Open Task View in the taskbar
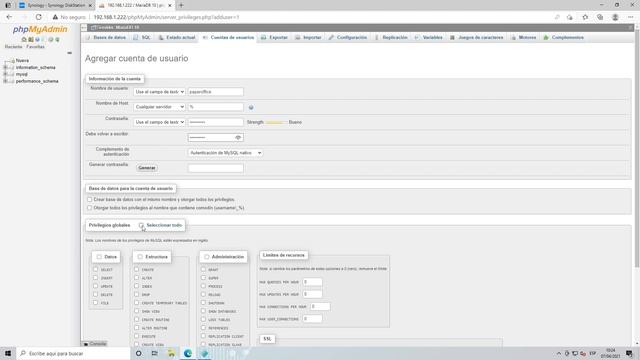 coord(155,353)
